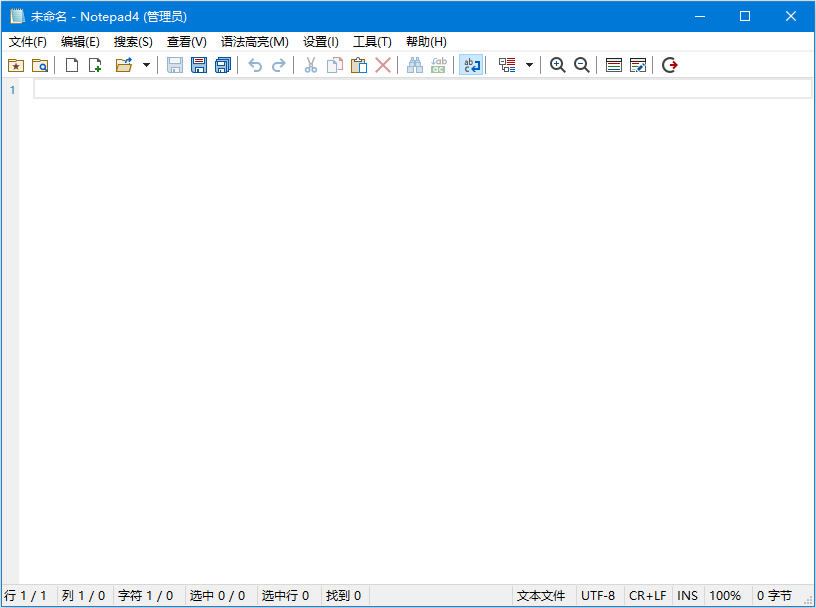
Task: Open the 语法高亮(M) menu
Action: (254, 41)
